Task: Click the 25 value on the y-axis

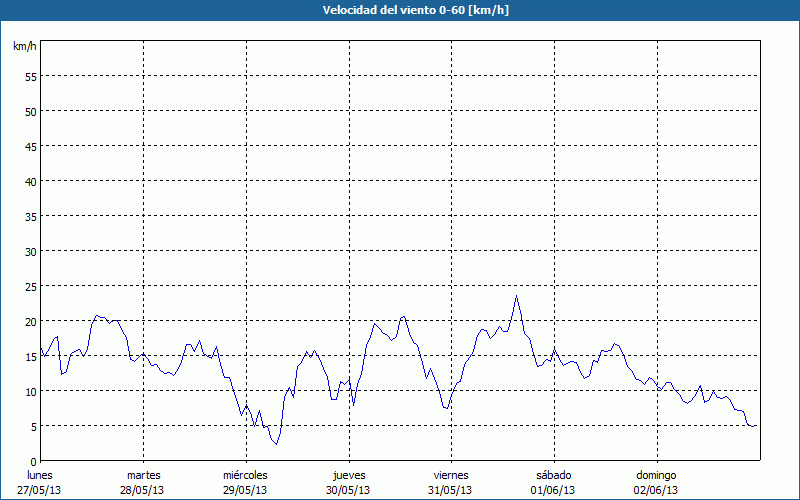Action: click(x=30, y=287)
